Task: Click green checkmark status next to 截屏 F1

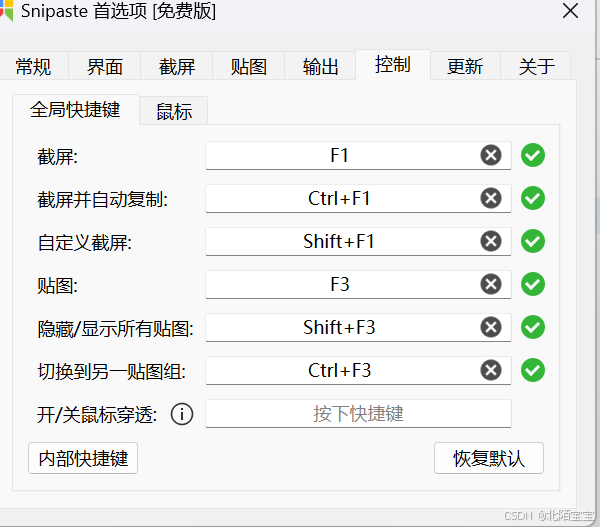Action: pyautogui.click(x=533, y=155)
